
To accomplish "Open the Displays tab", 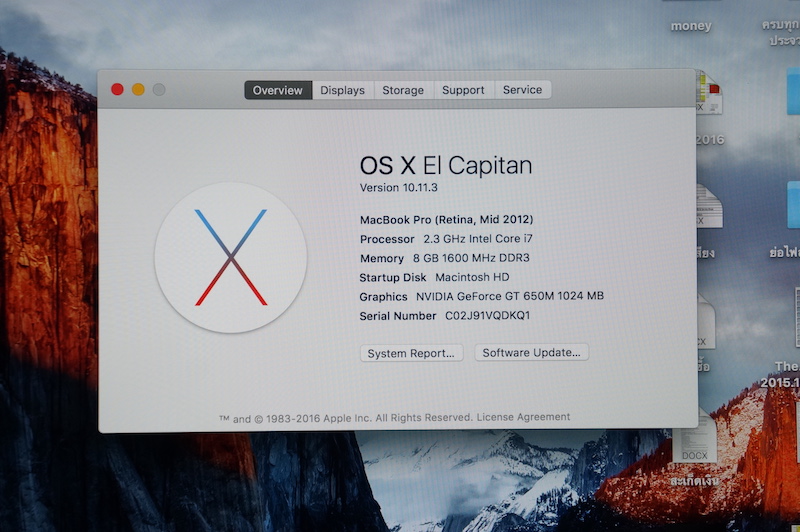I will (x=343, y=90).
